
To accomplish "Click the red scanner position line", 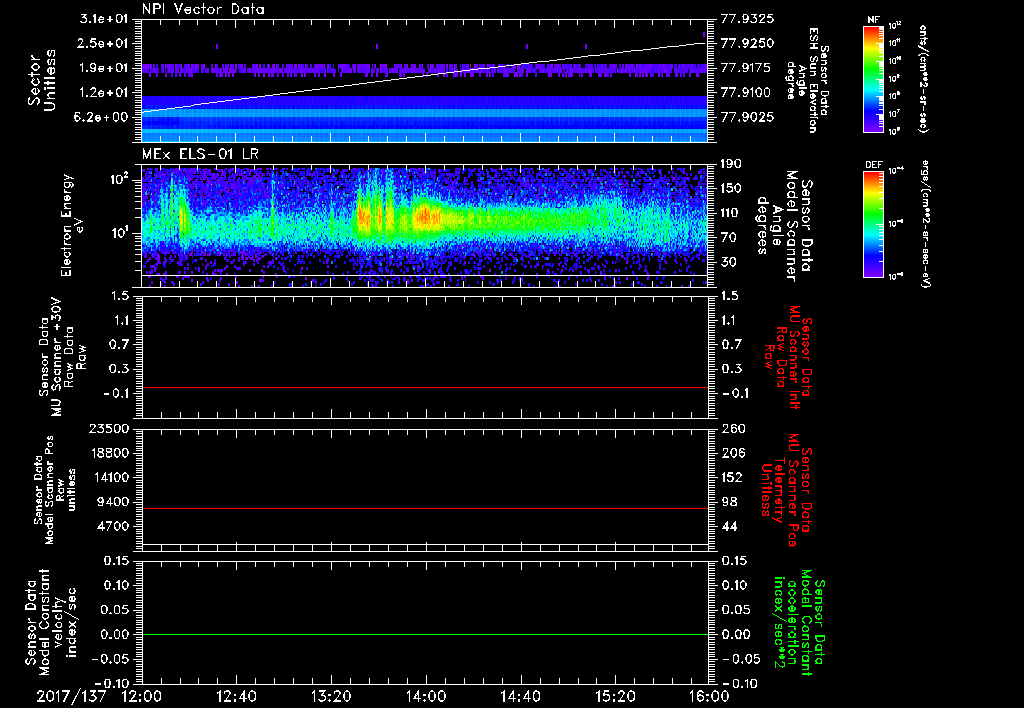I will pos(425,509).
